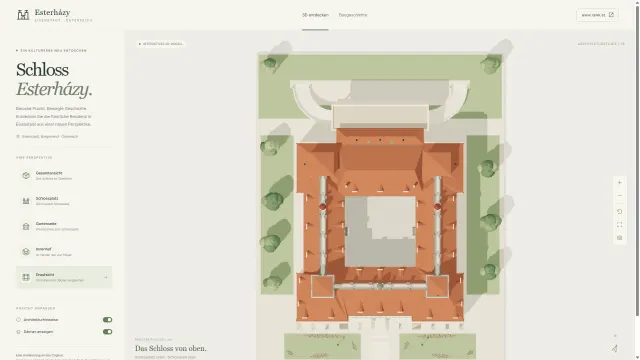
Task: Click the Innenhof courtyard icon
Action: pos(26,252)
